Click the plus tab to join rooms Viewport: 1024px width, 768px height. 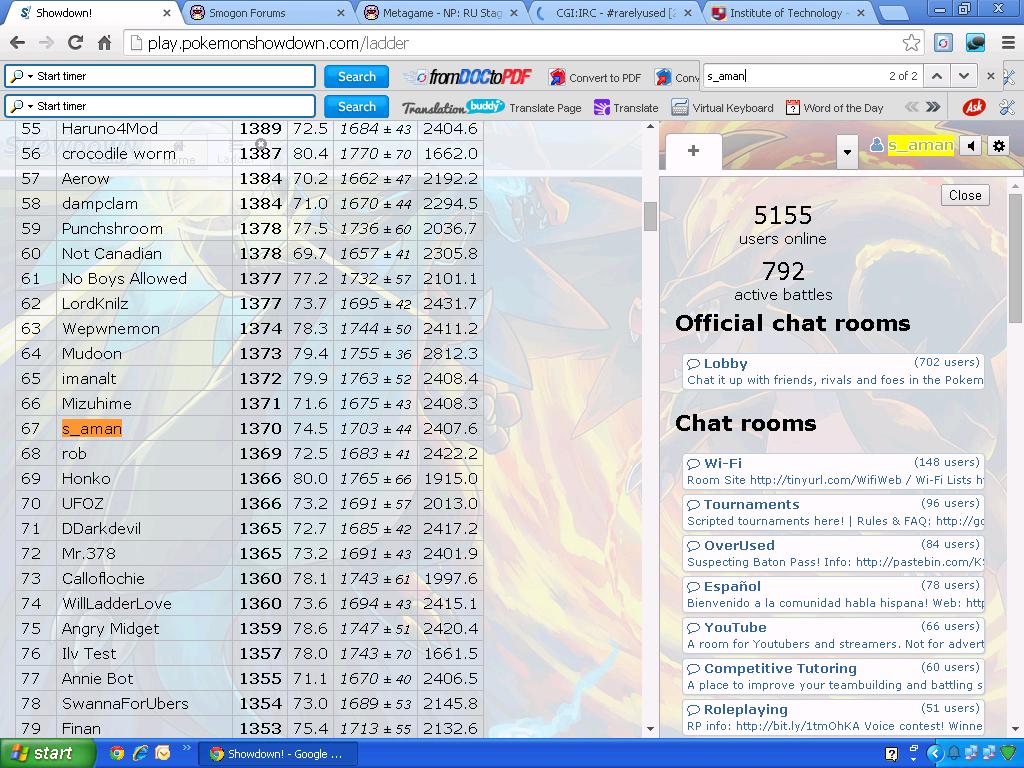tap(693, 151)
